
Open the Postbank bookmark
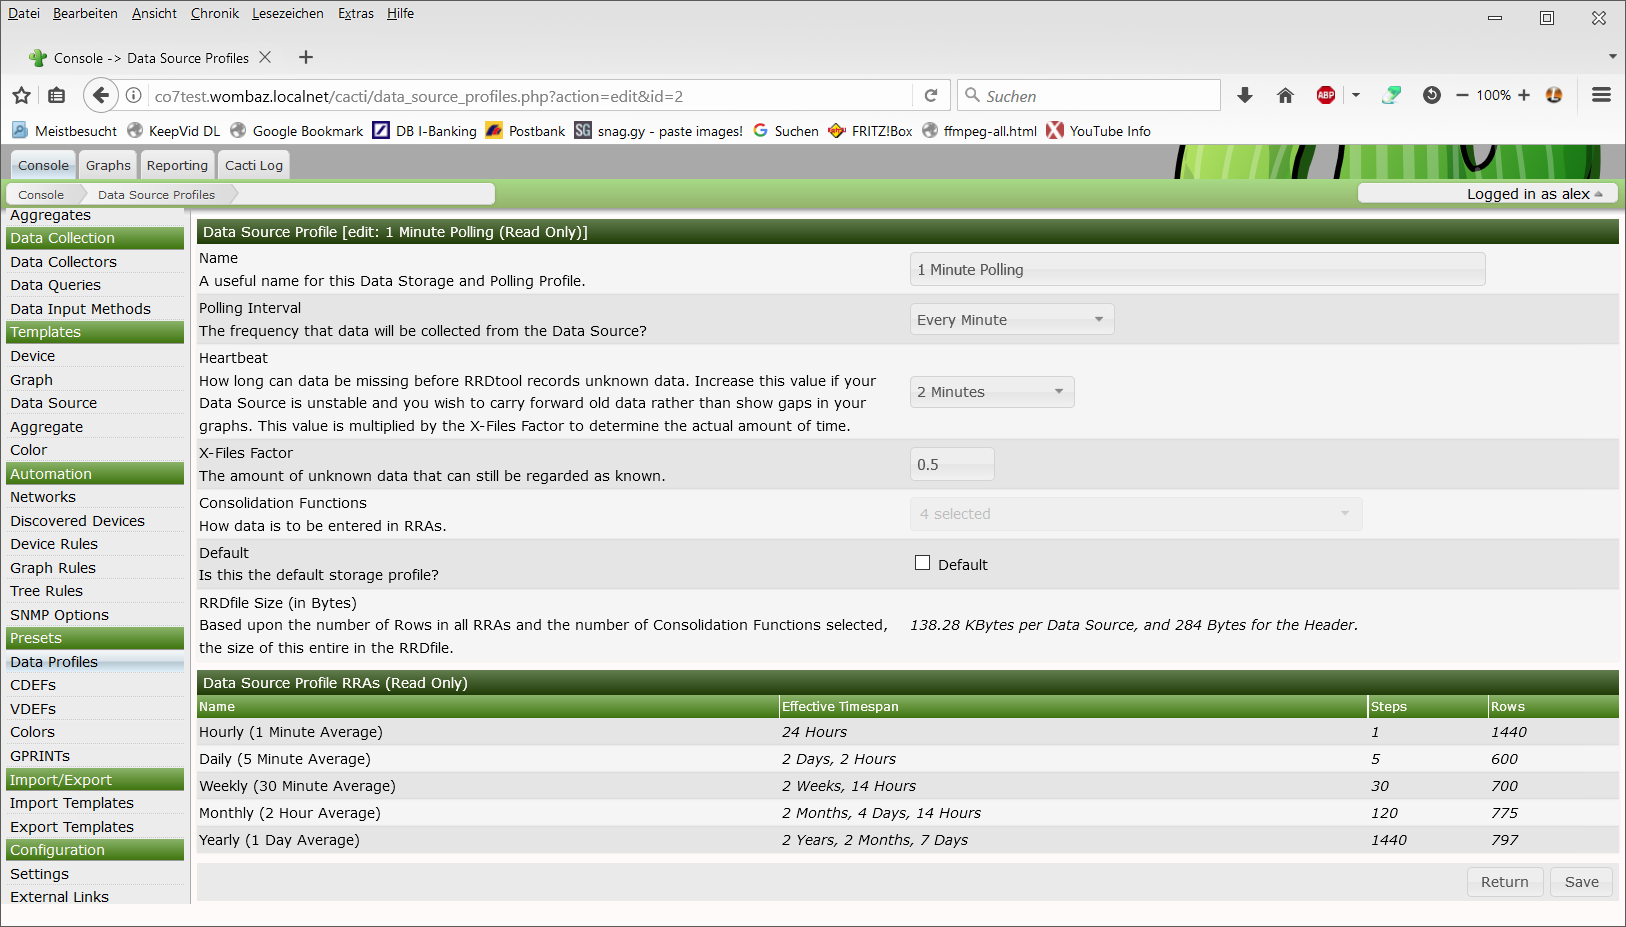pyautogui.click(x=526, y=131)
